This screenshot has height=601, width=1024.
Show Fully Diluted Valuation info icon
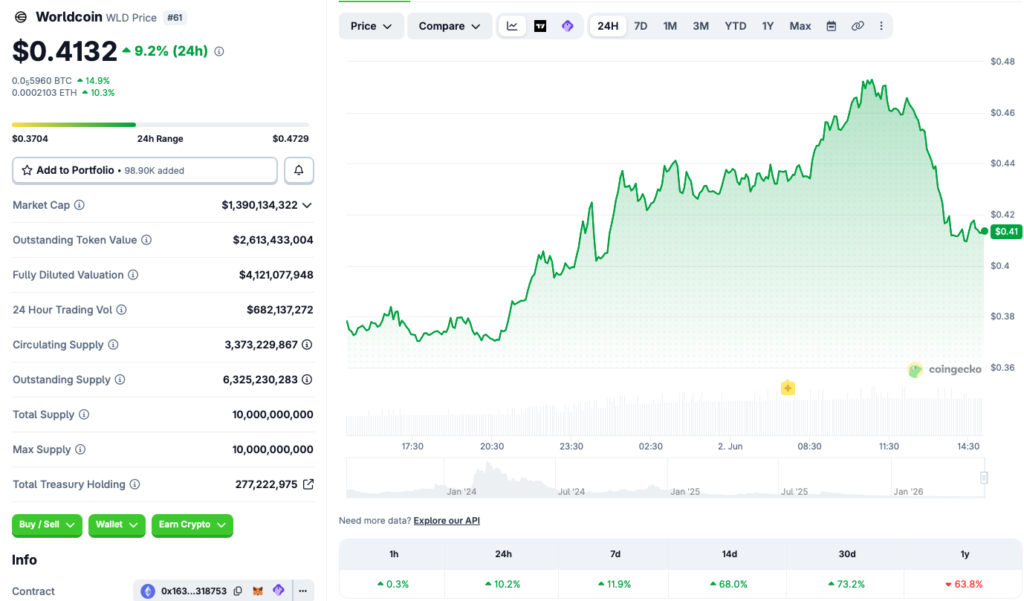pyautogui.click(x=133, y=275)
